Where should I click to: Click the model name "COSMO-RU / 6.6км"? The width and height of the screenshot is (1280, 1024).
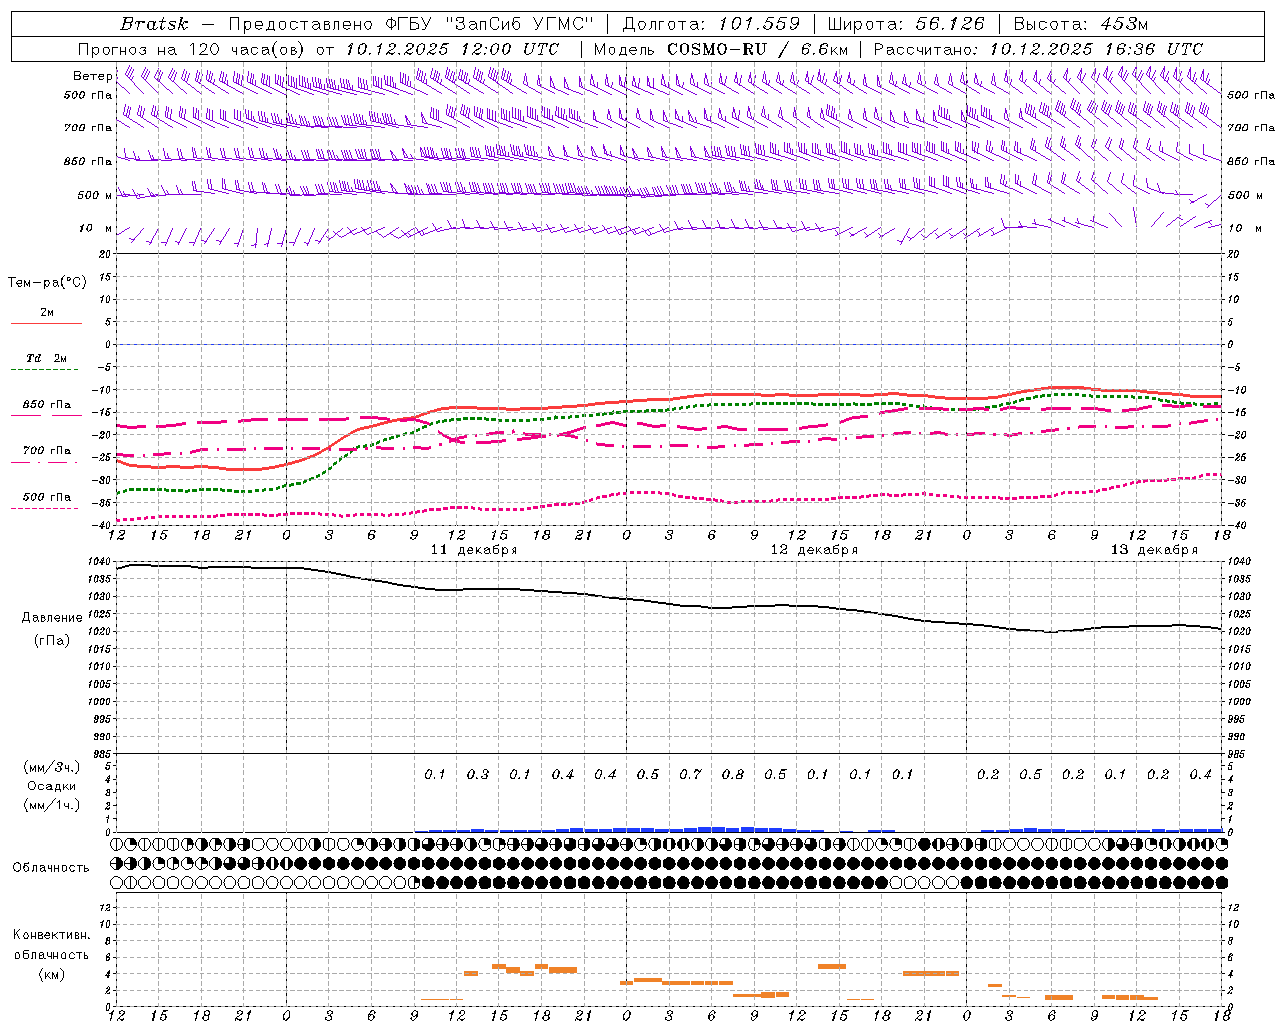(x=758, y=49)
